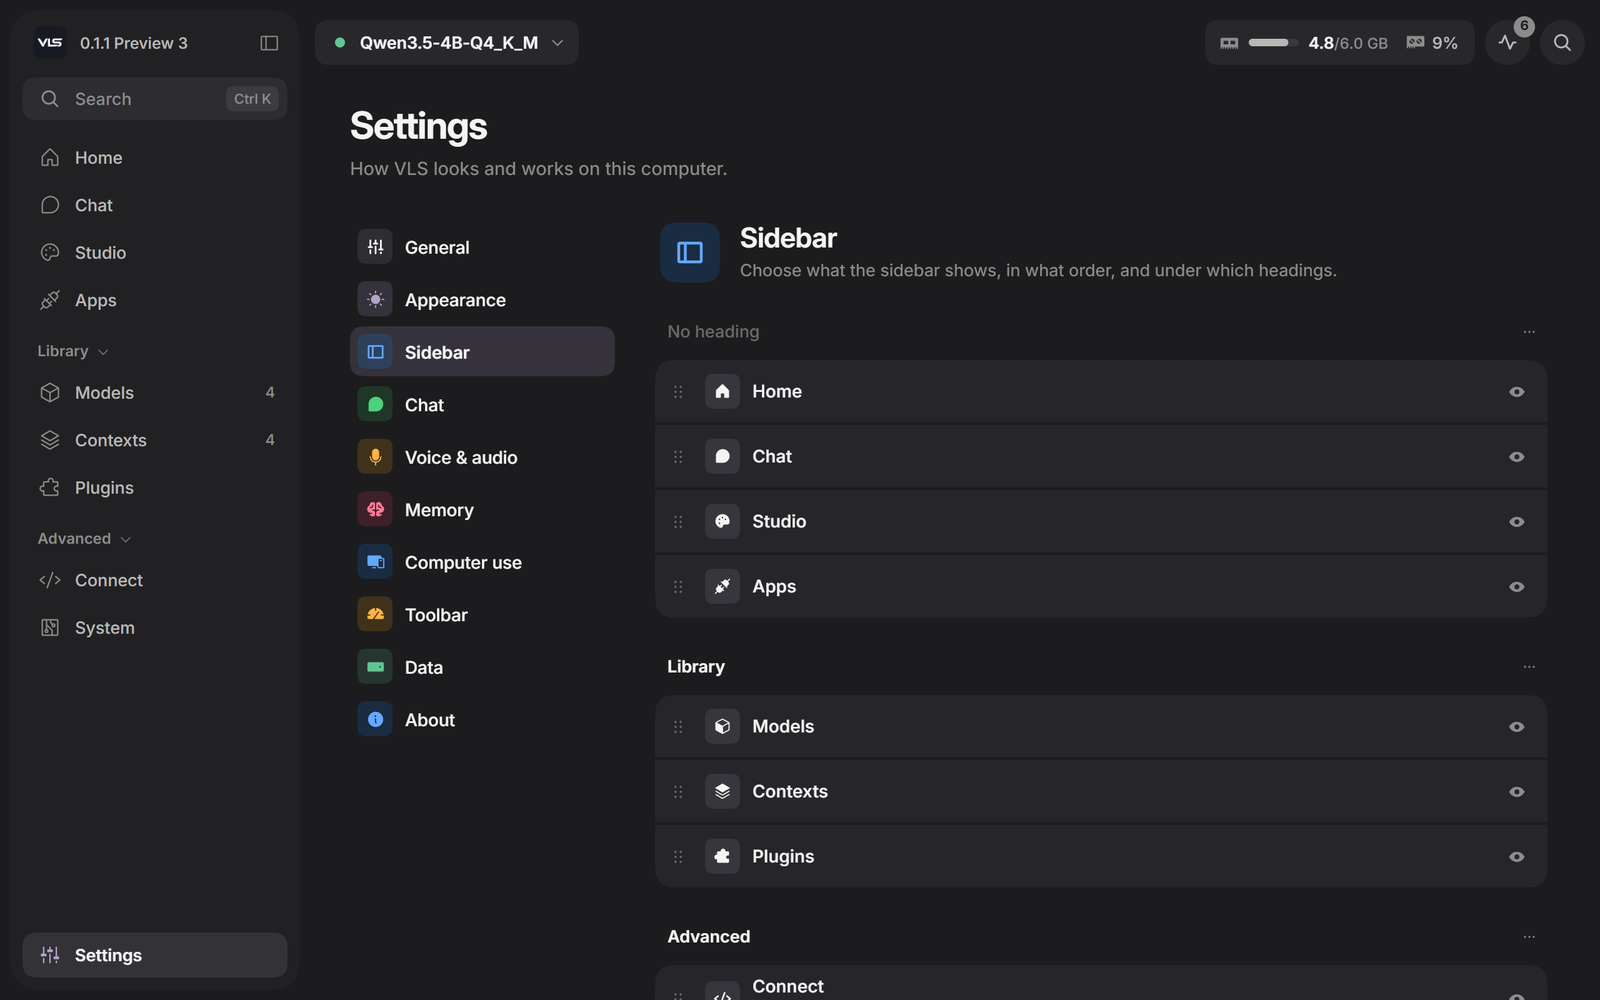Click the System icon in left sidebar
Screen dimensions: 1600x1000
(x=50, y=627)
